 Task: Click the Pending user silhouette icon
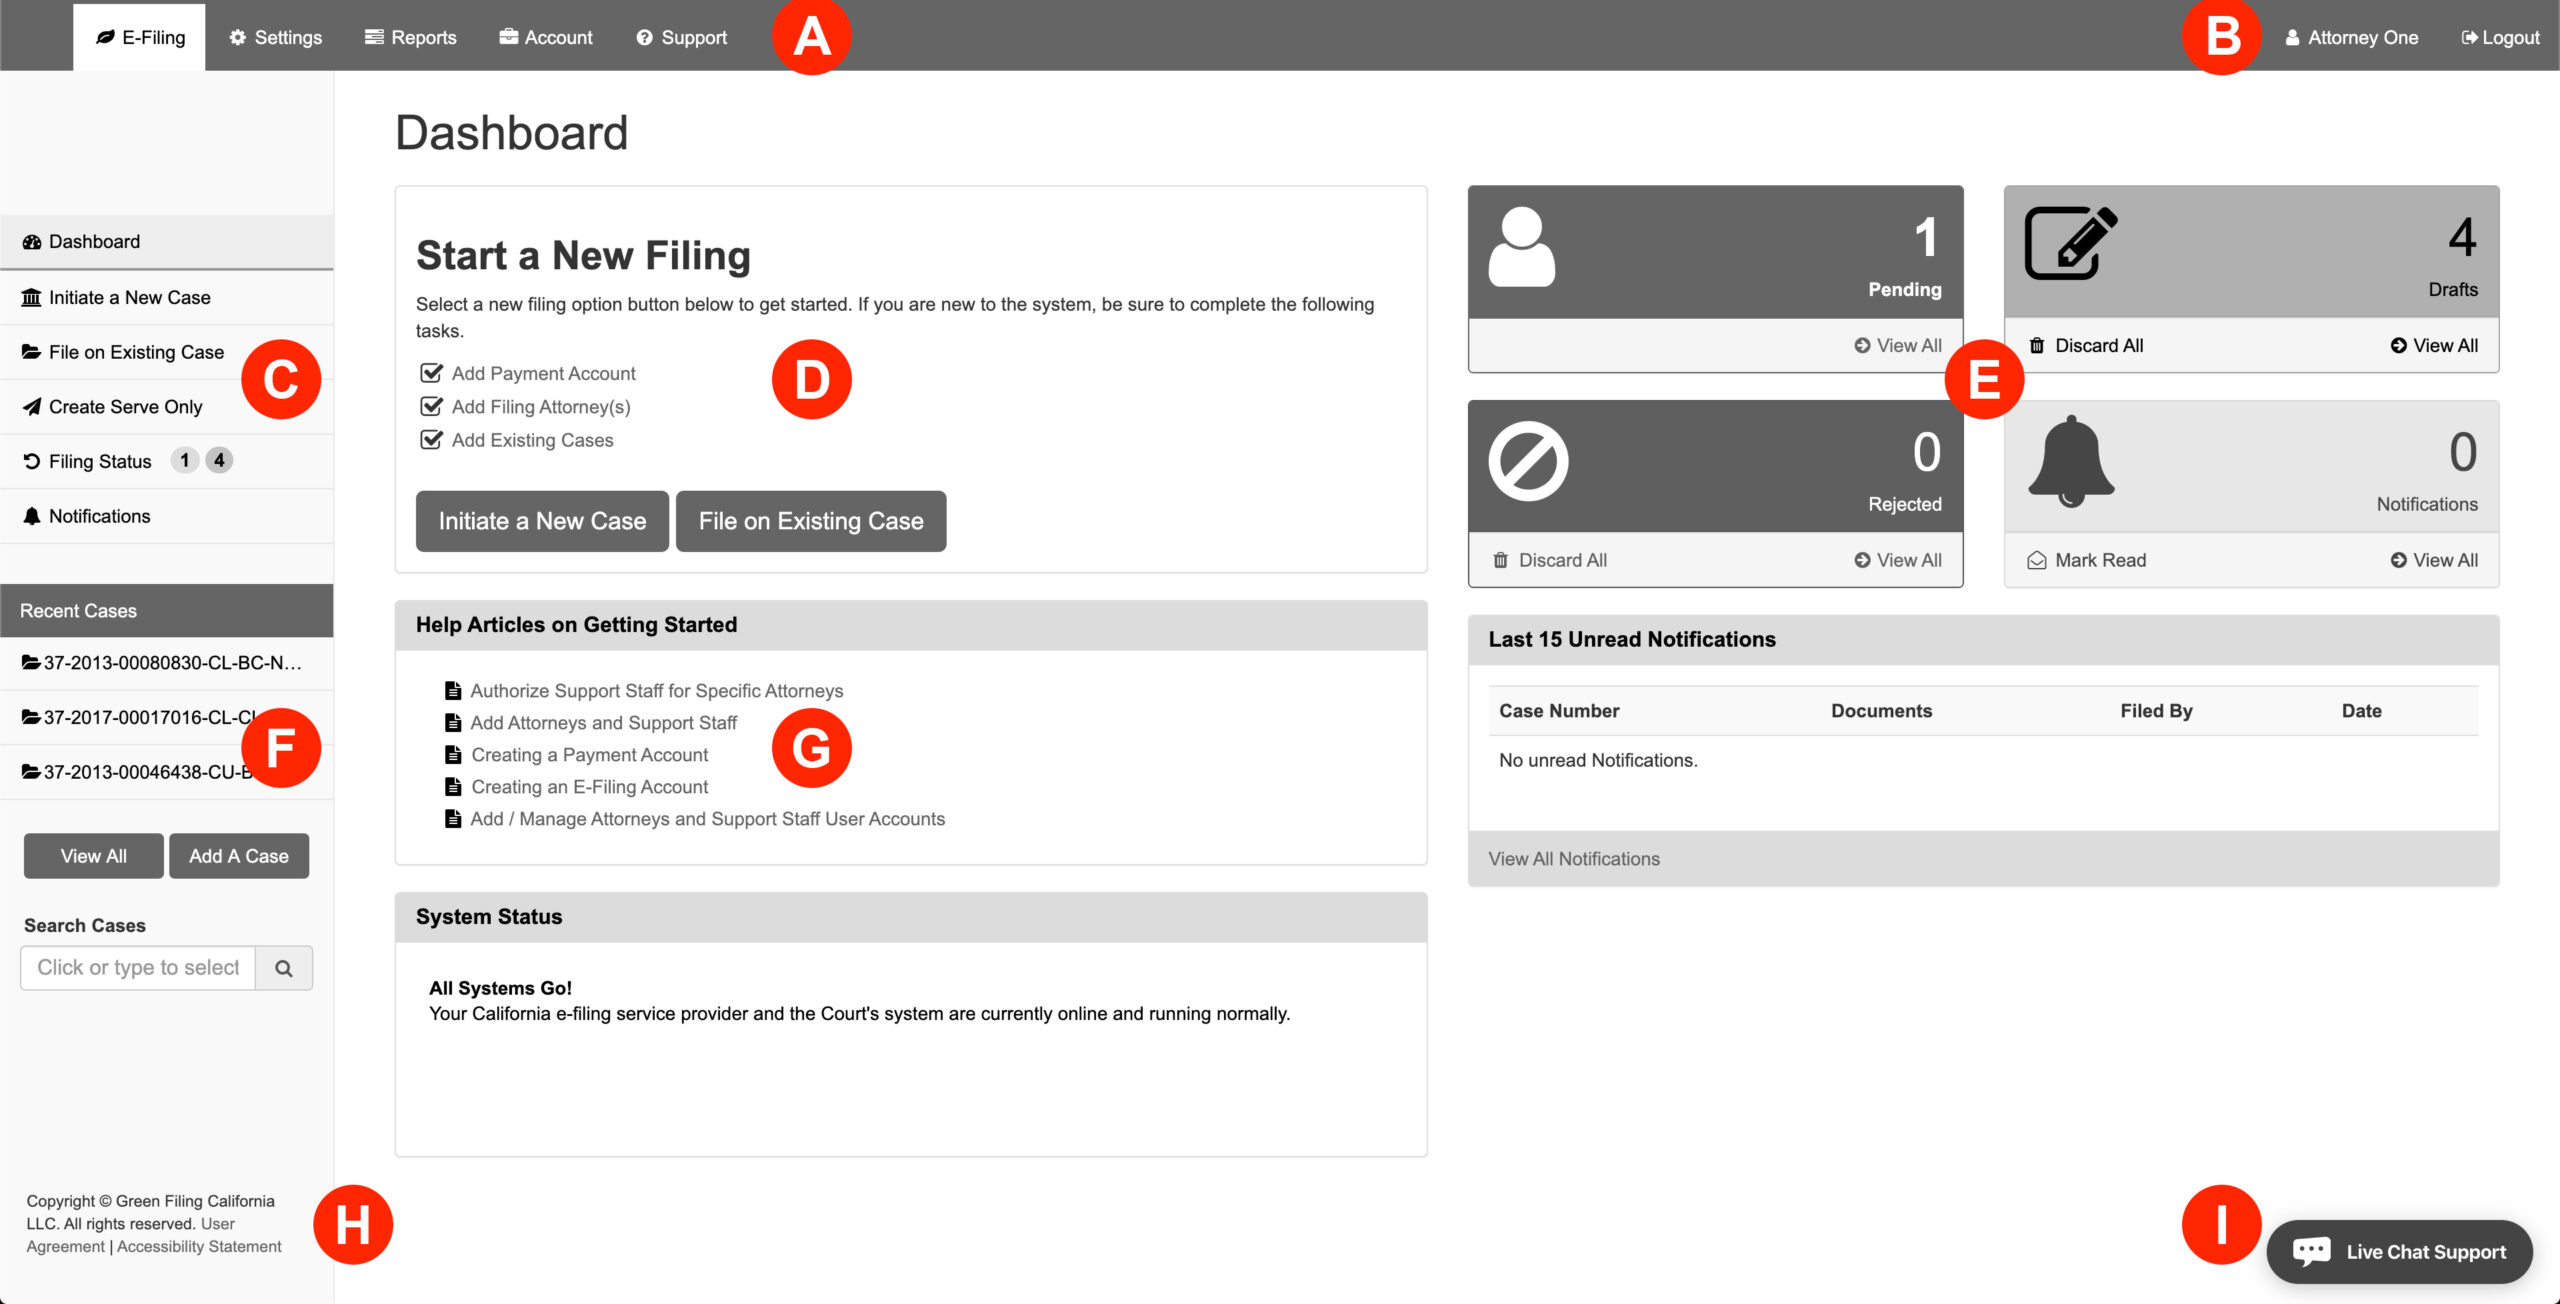(1521, 247)
